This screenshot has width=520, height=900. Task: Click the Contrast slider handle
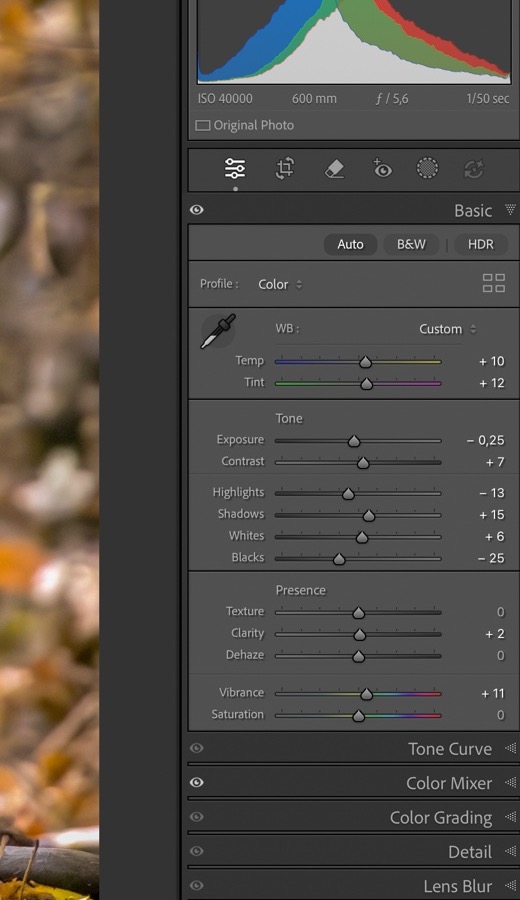pyautogui.click(x=363, y=463)
